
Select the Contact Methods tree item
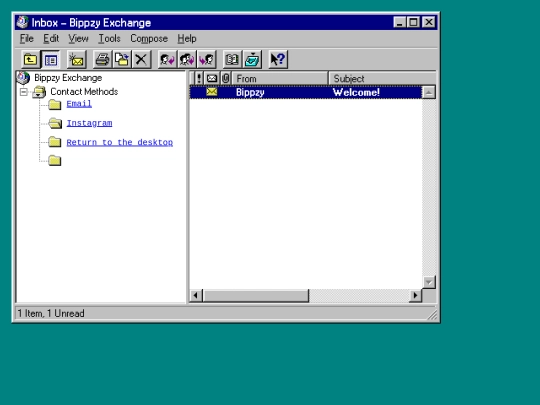[x=84, y=92]
